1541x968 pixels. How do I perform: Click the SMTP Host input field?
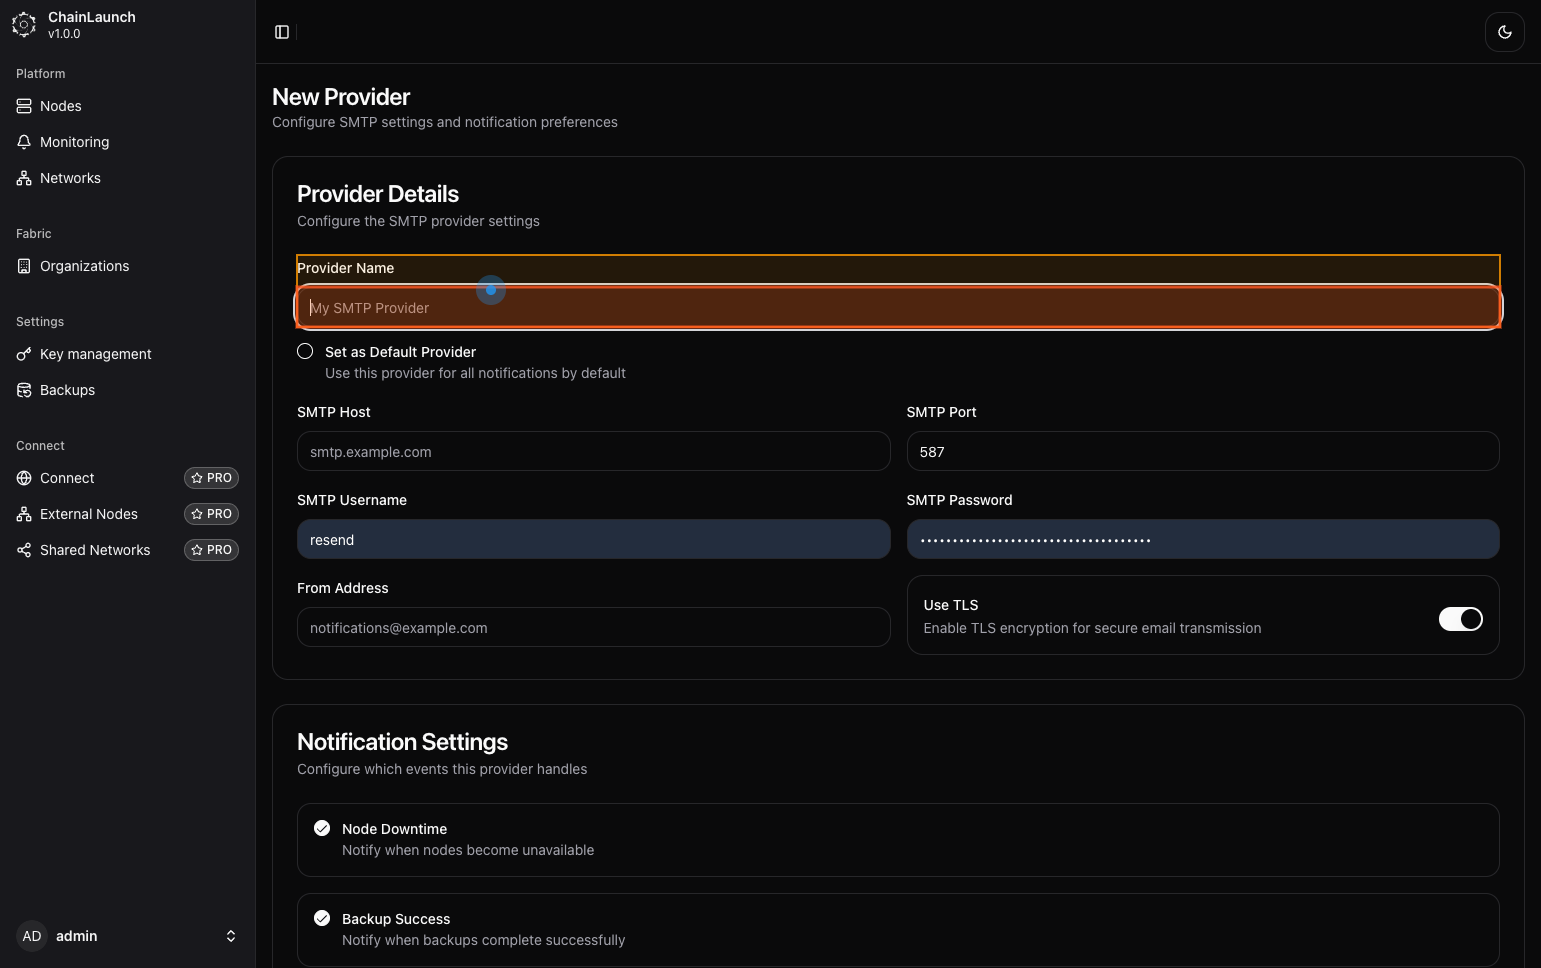(593, 452)
